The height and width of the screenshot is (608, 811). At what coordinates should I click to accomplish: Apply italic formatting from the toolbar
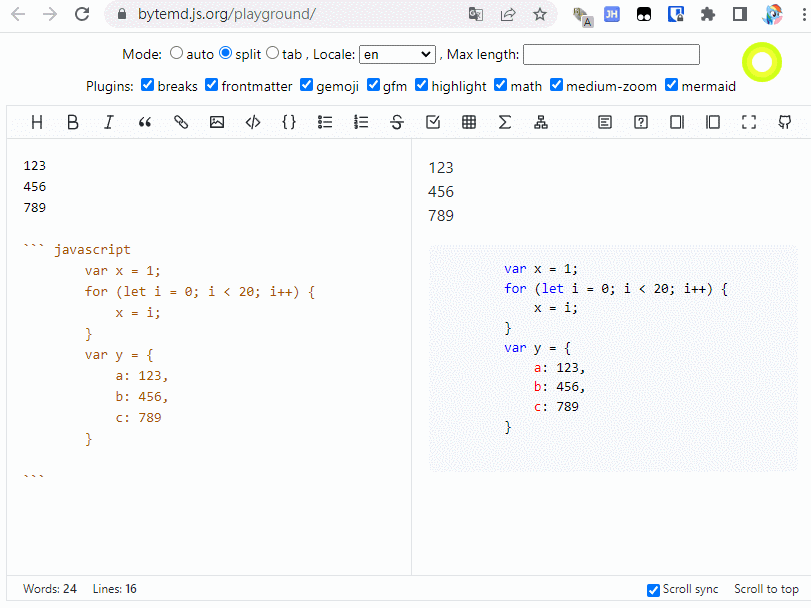(109, 123)
